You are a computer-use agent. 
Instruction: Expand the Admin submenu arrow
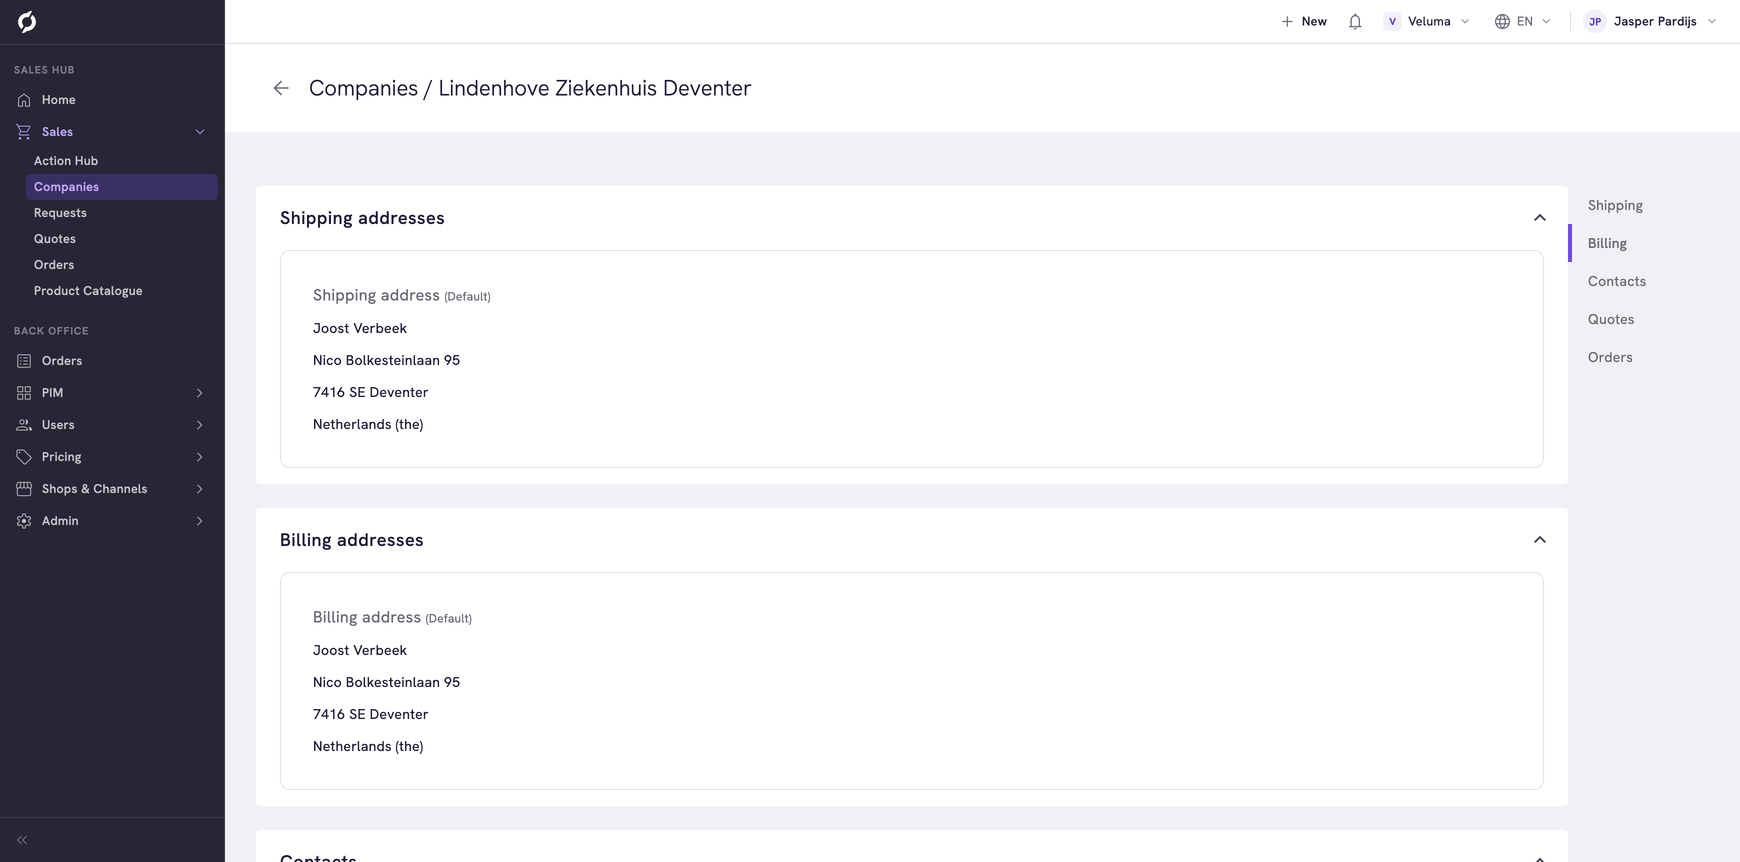pos(200,521)
